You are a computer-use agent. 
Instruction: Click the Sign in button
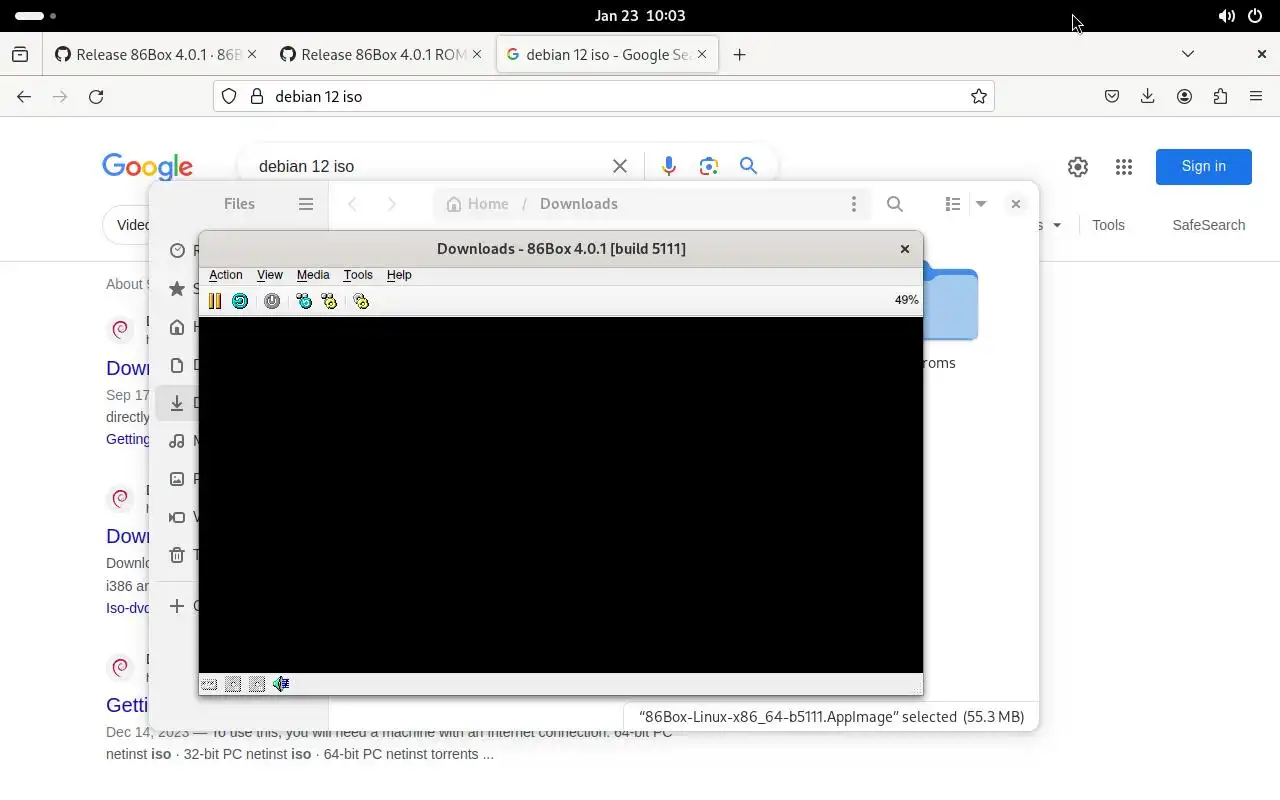(1204, 167)
